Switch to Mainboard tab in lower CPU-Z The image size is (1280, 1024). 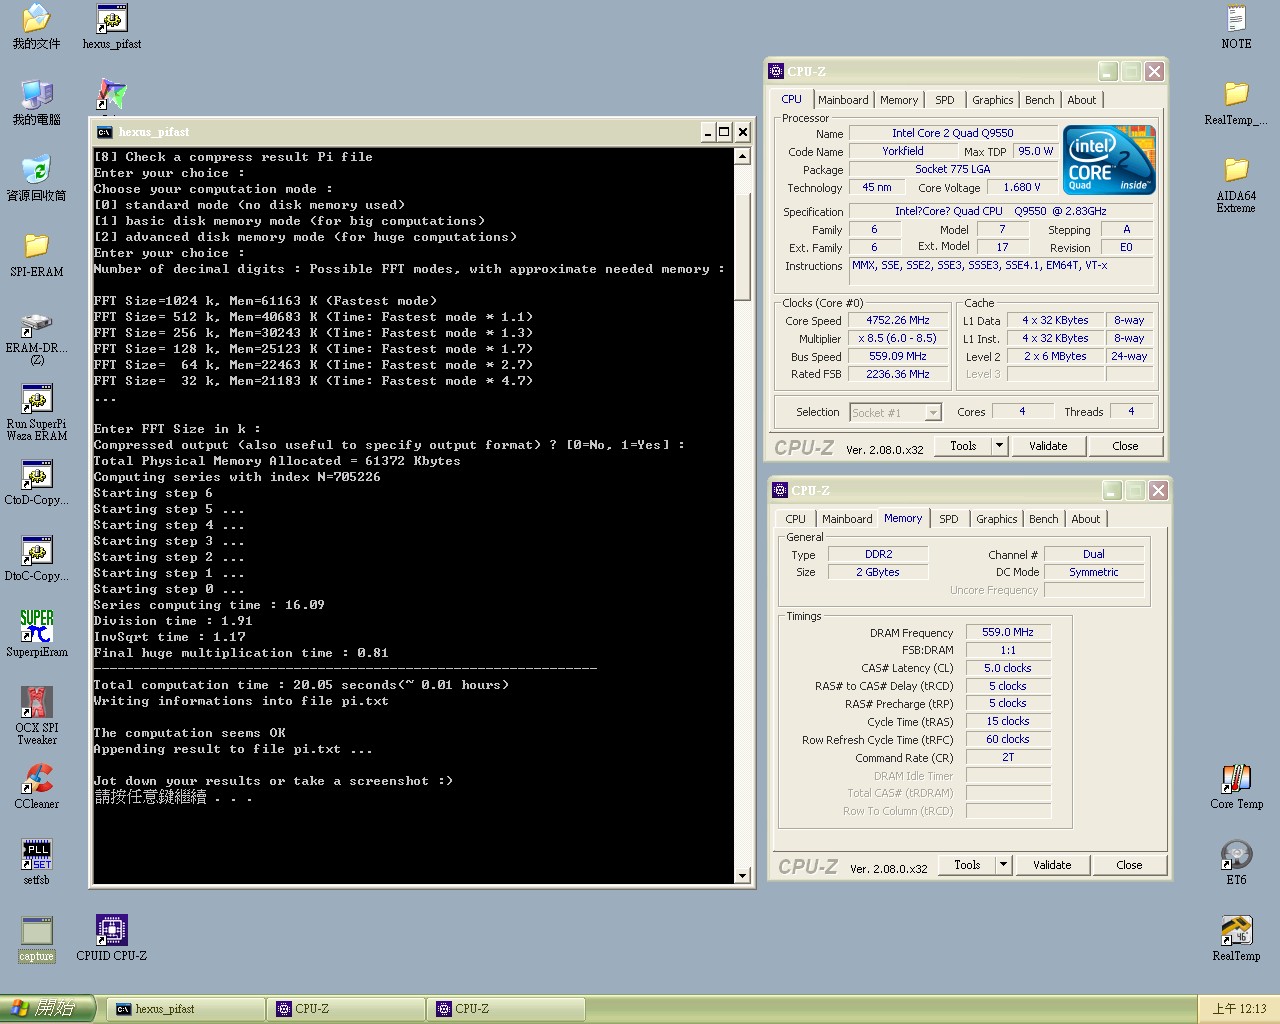847,519
